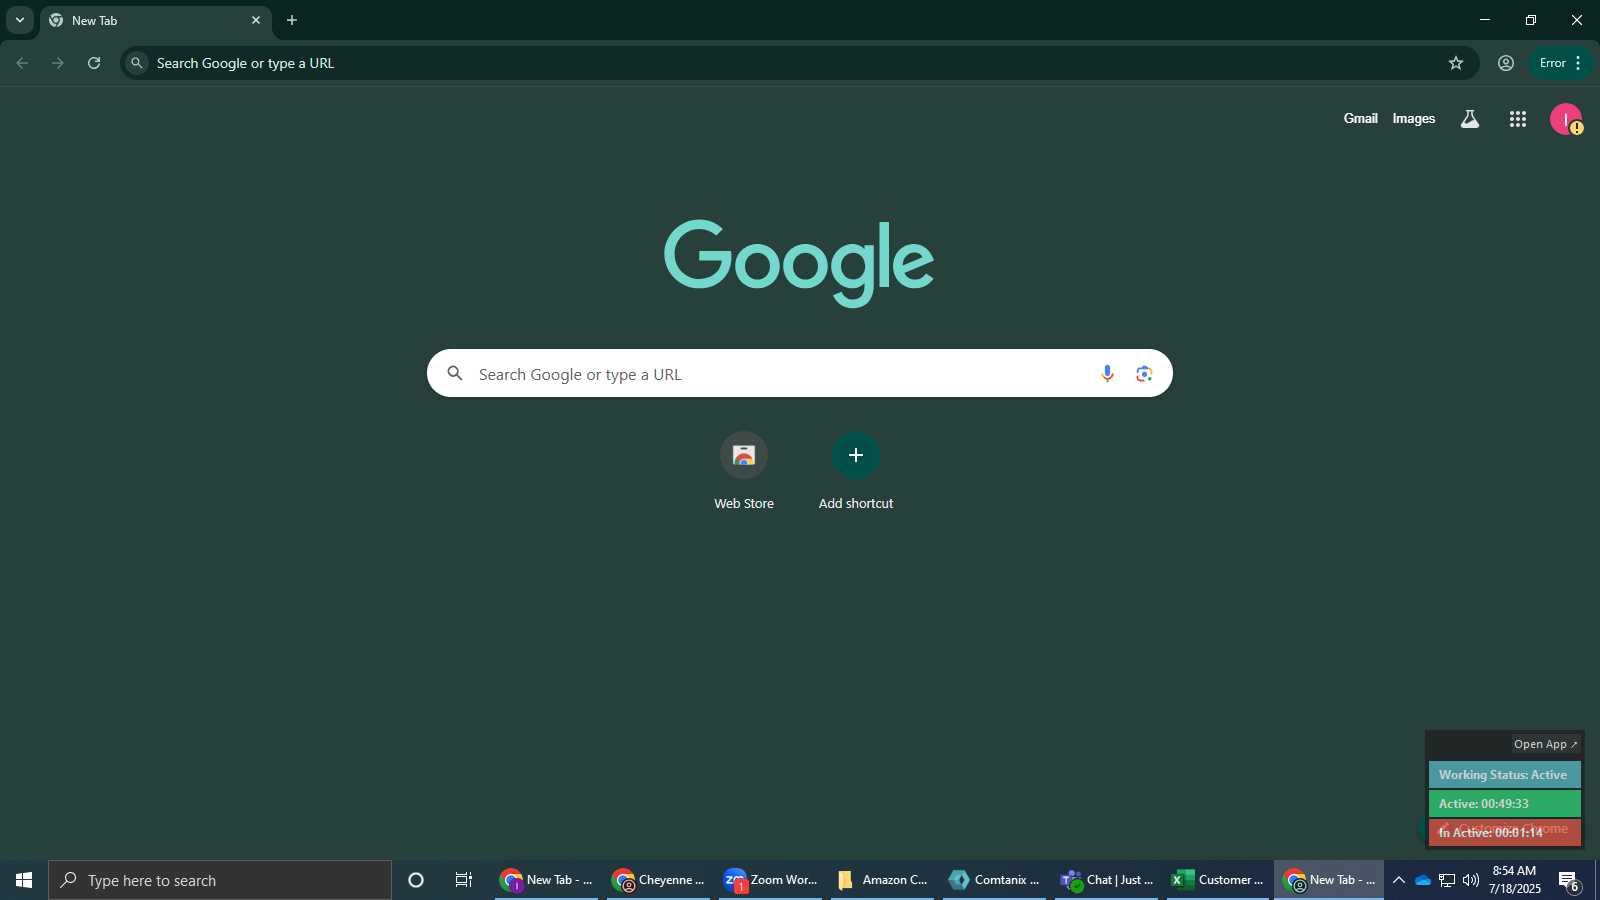The height and width of the screenshot is (900, 1600).
Task: Click the magnifier icon in Google search box
Action: [455, 373]
